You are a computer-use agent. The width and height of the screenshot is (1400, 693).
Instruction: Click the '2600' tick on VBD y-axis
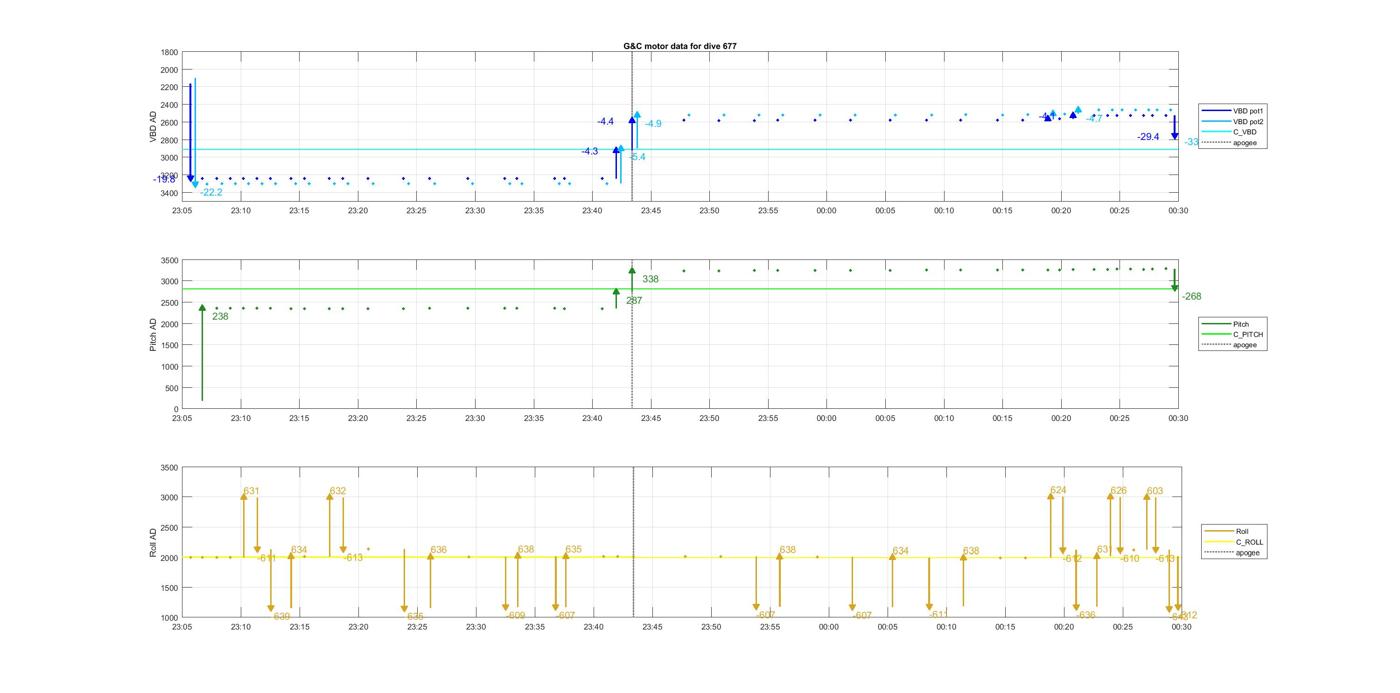169,123
